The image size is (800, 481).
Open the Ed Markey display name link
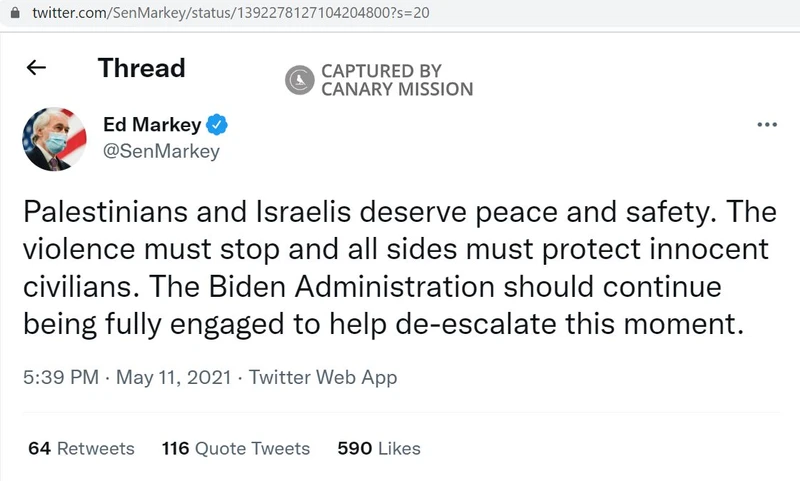coord(152,125)
